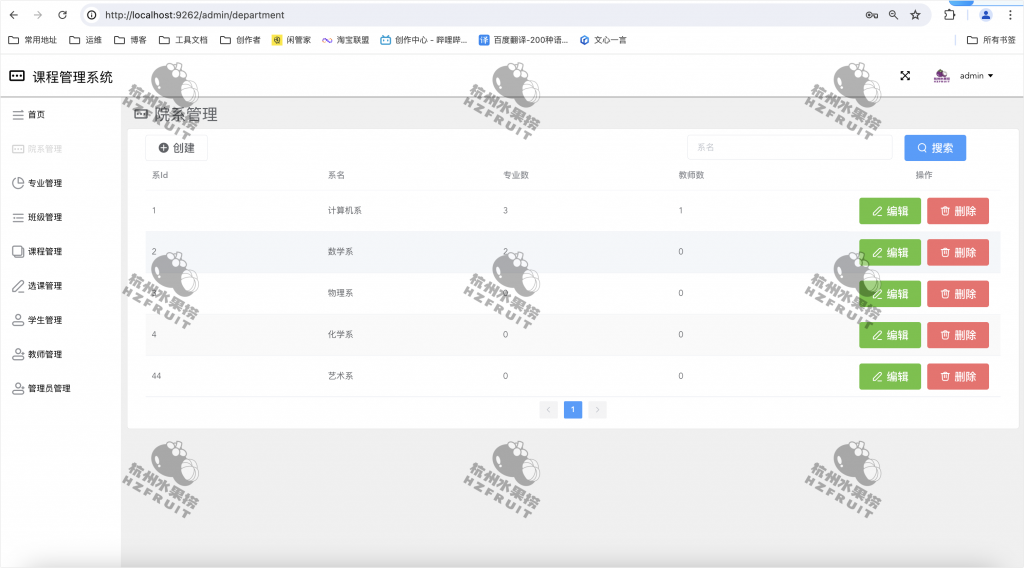Viewport: 1024px width, 568px height.
Task: Delete the 计算机系 row
Action: pos(958,211)
